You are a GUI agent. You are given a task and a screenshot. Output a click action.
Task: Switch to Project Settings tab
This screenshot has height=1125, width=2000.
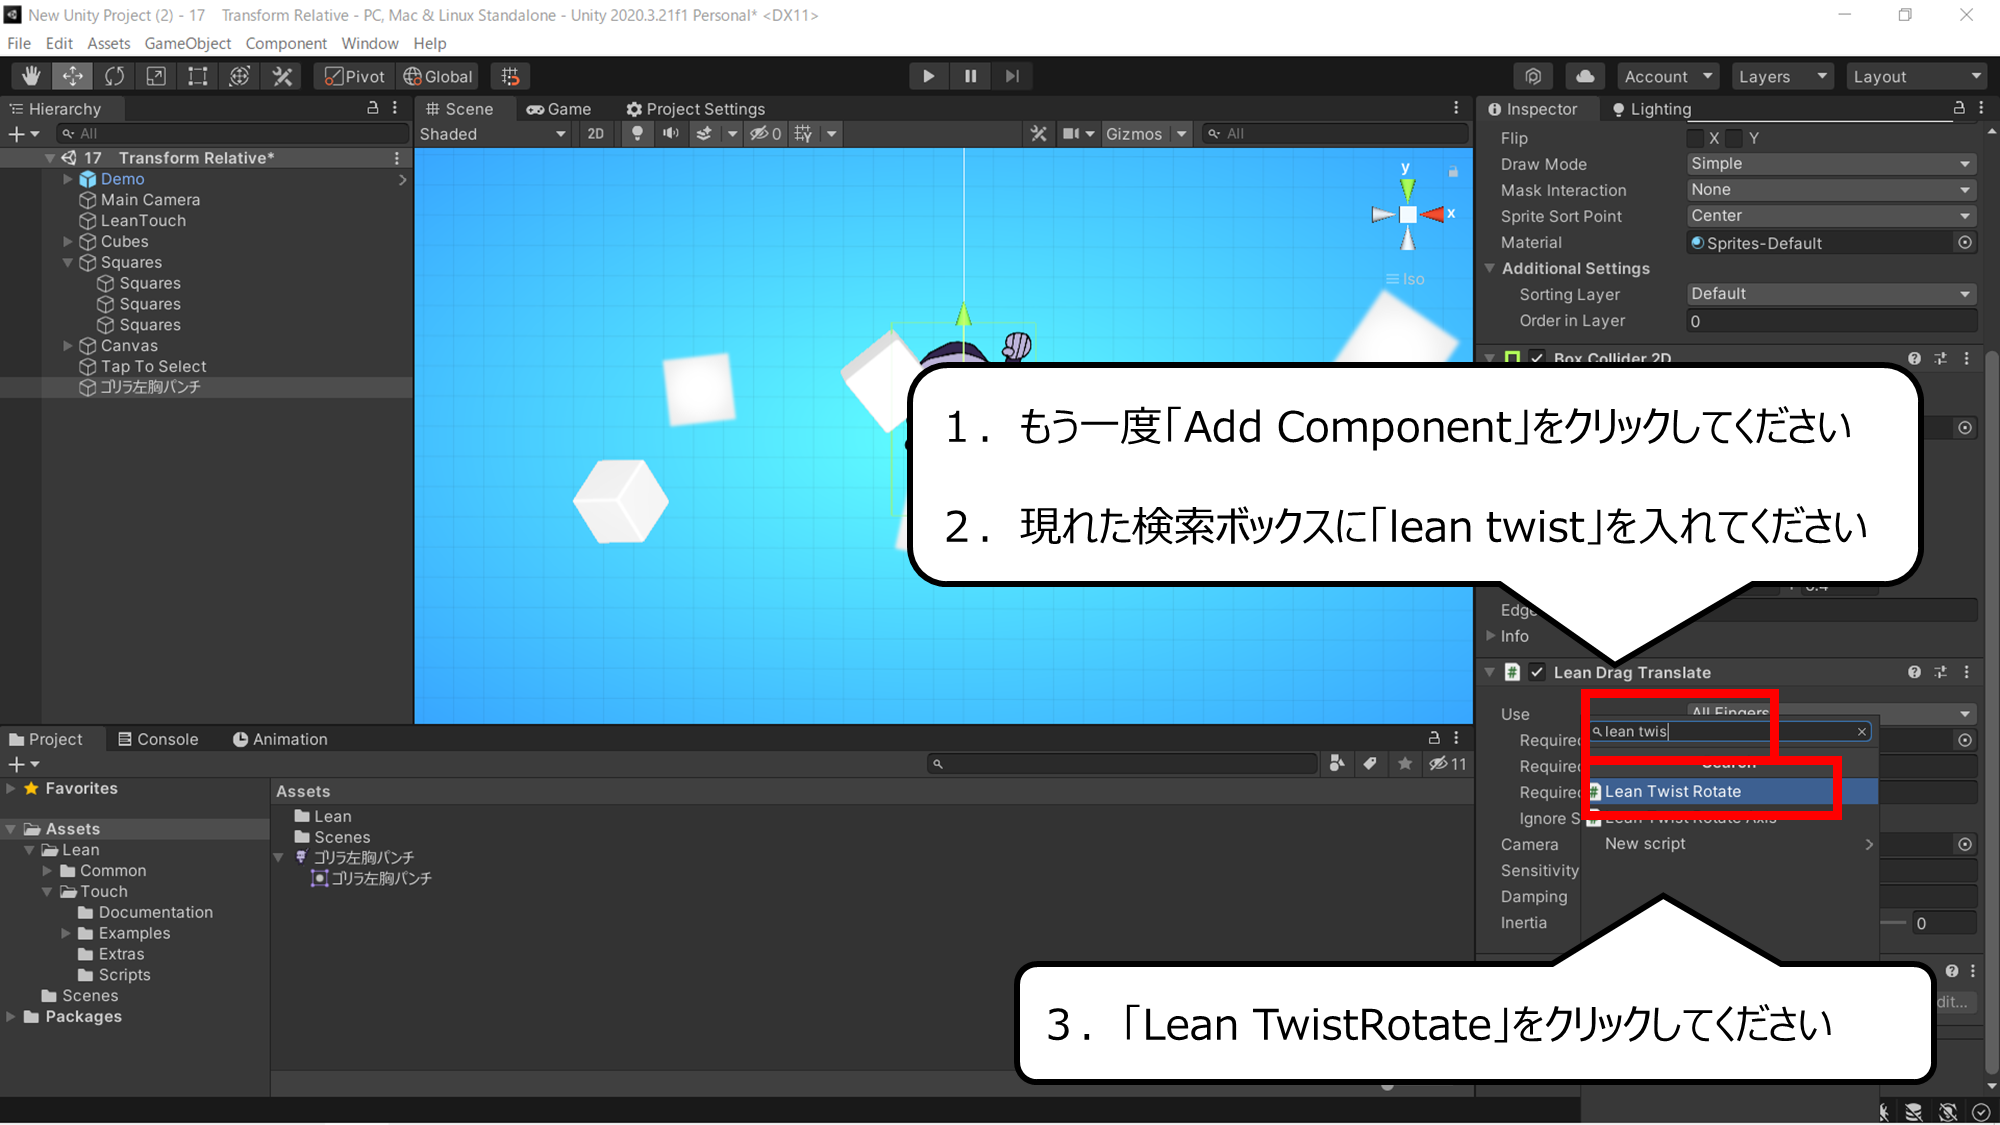pyautogui.click(x=696, y=109)
